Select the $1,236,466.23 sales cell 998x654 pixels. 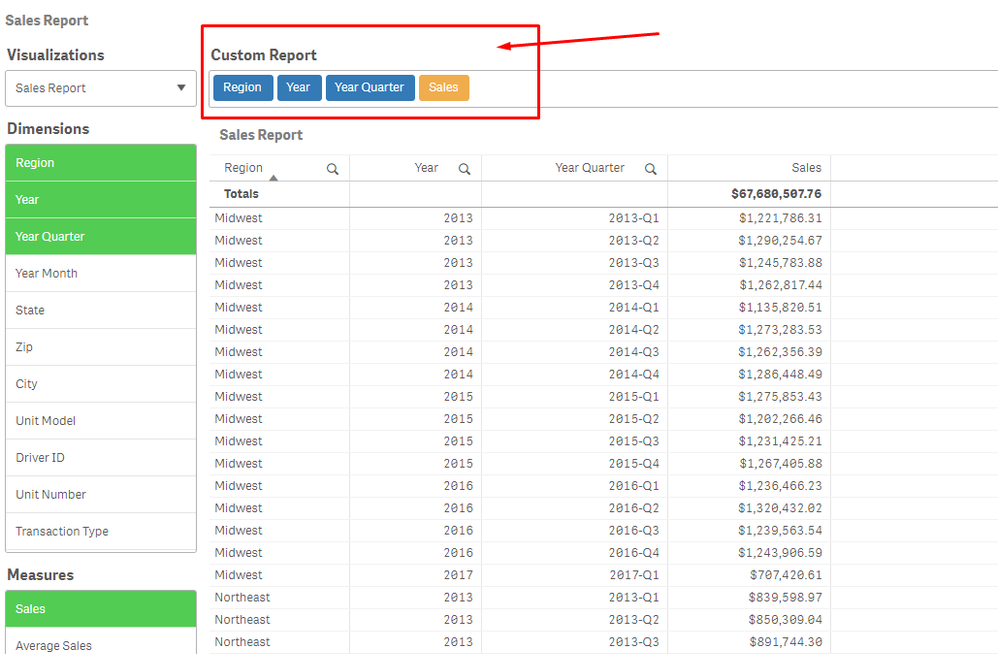pos(780,485)
